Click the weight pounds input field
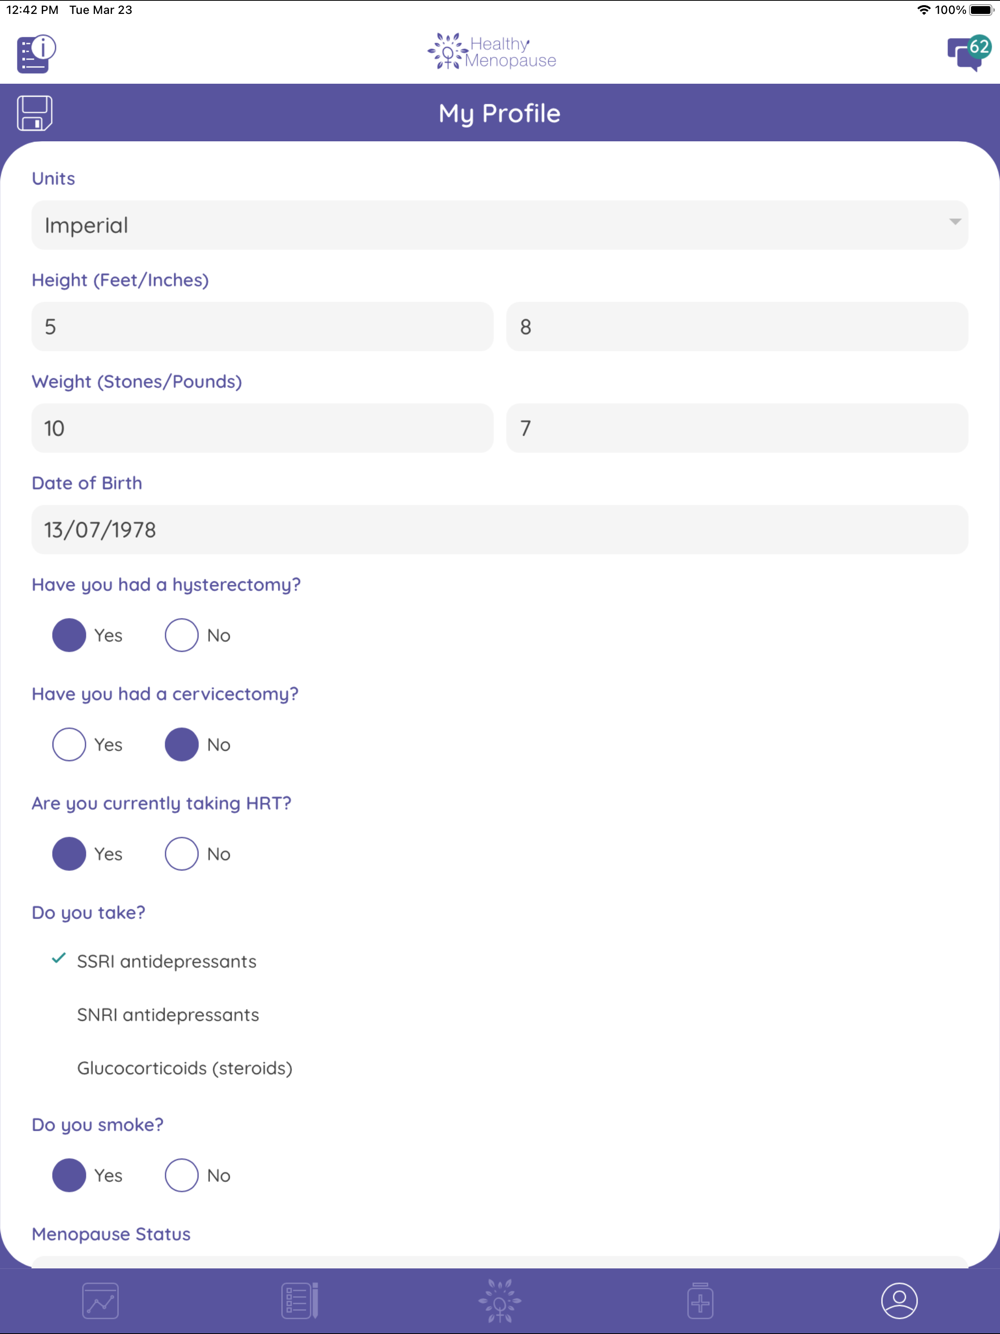Image resolution: width=1000 pixels, height=1334 pixels. (x=737, y=429)
